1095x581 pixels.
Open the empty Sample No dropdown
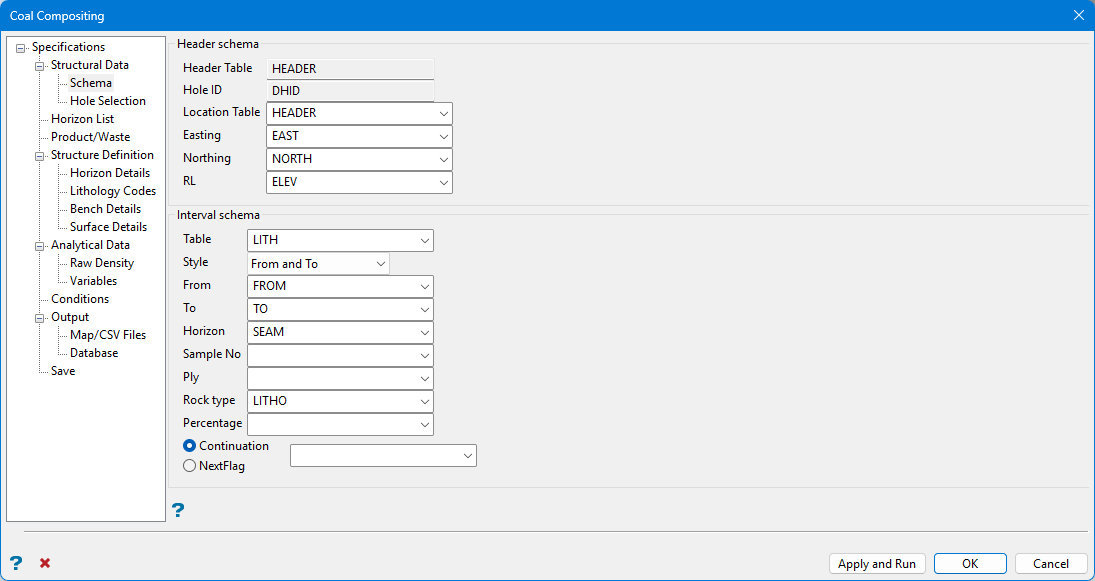tap(340, 355)
